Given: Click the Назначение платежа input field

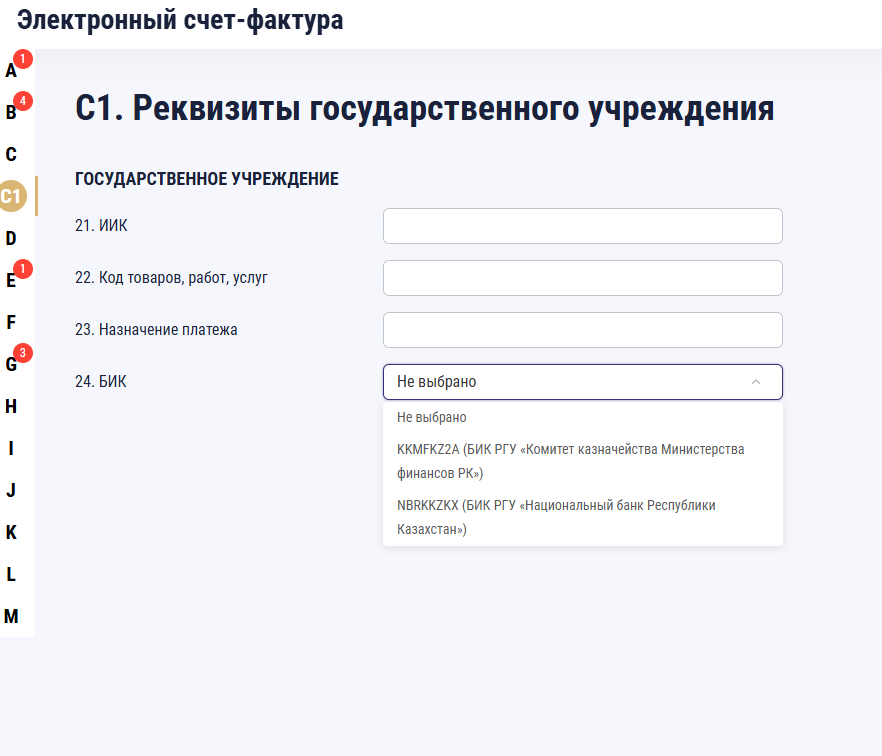Looking at the screenshot, I should (582, 330).
